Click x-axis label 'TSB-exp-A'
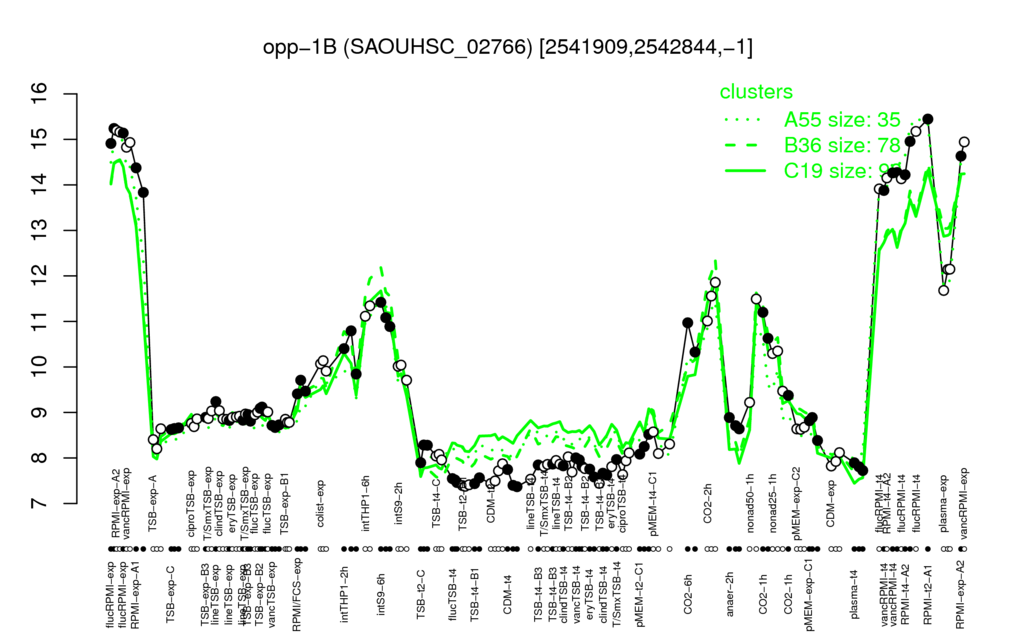1024x640 pixels. (153, 501)
